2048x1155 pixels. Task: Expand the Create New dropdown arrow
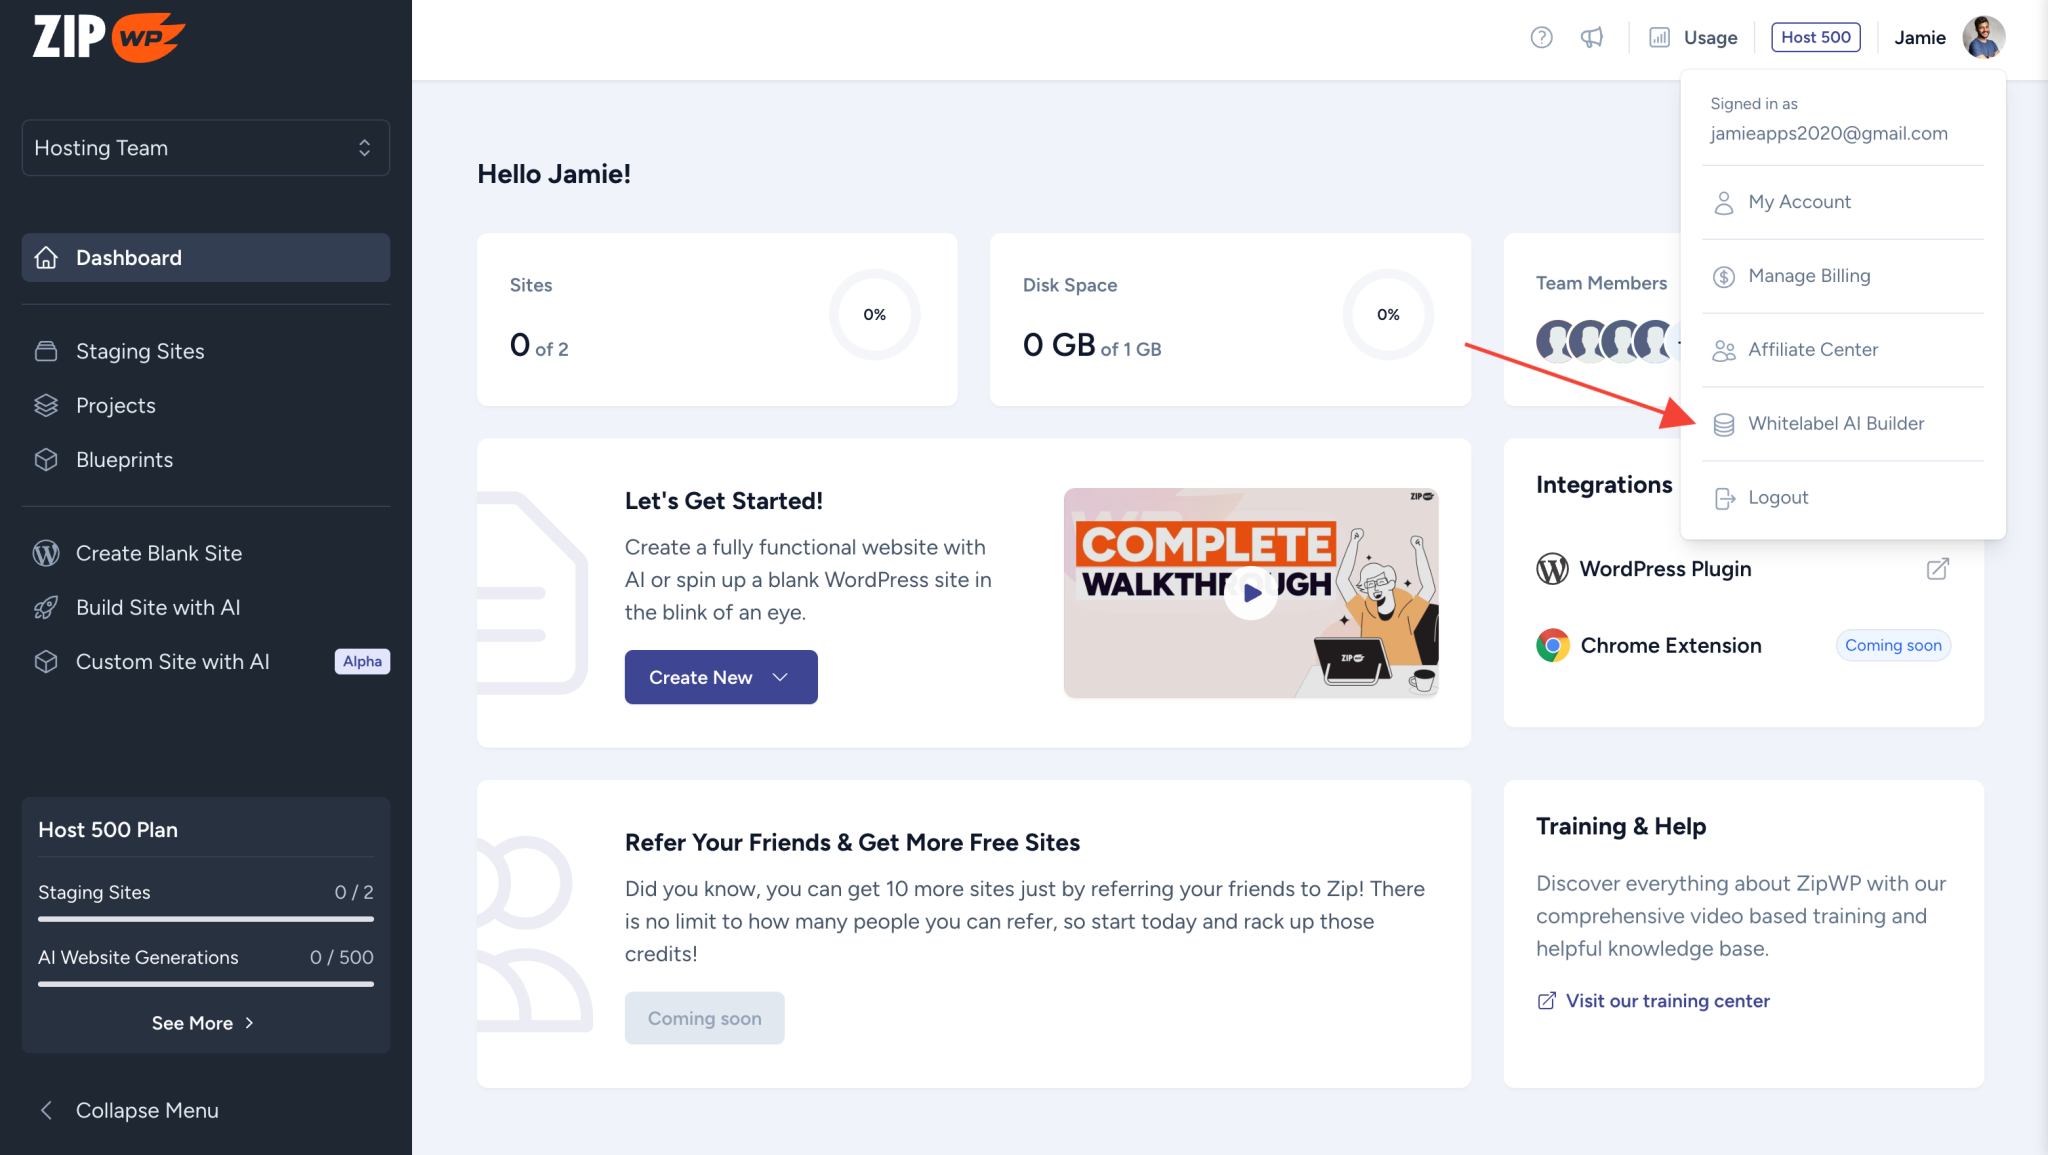pos(779,677)
